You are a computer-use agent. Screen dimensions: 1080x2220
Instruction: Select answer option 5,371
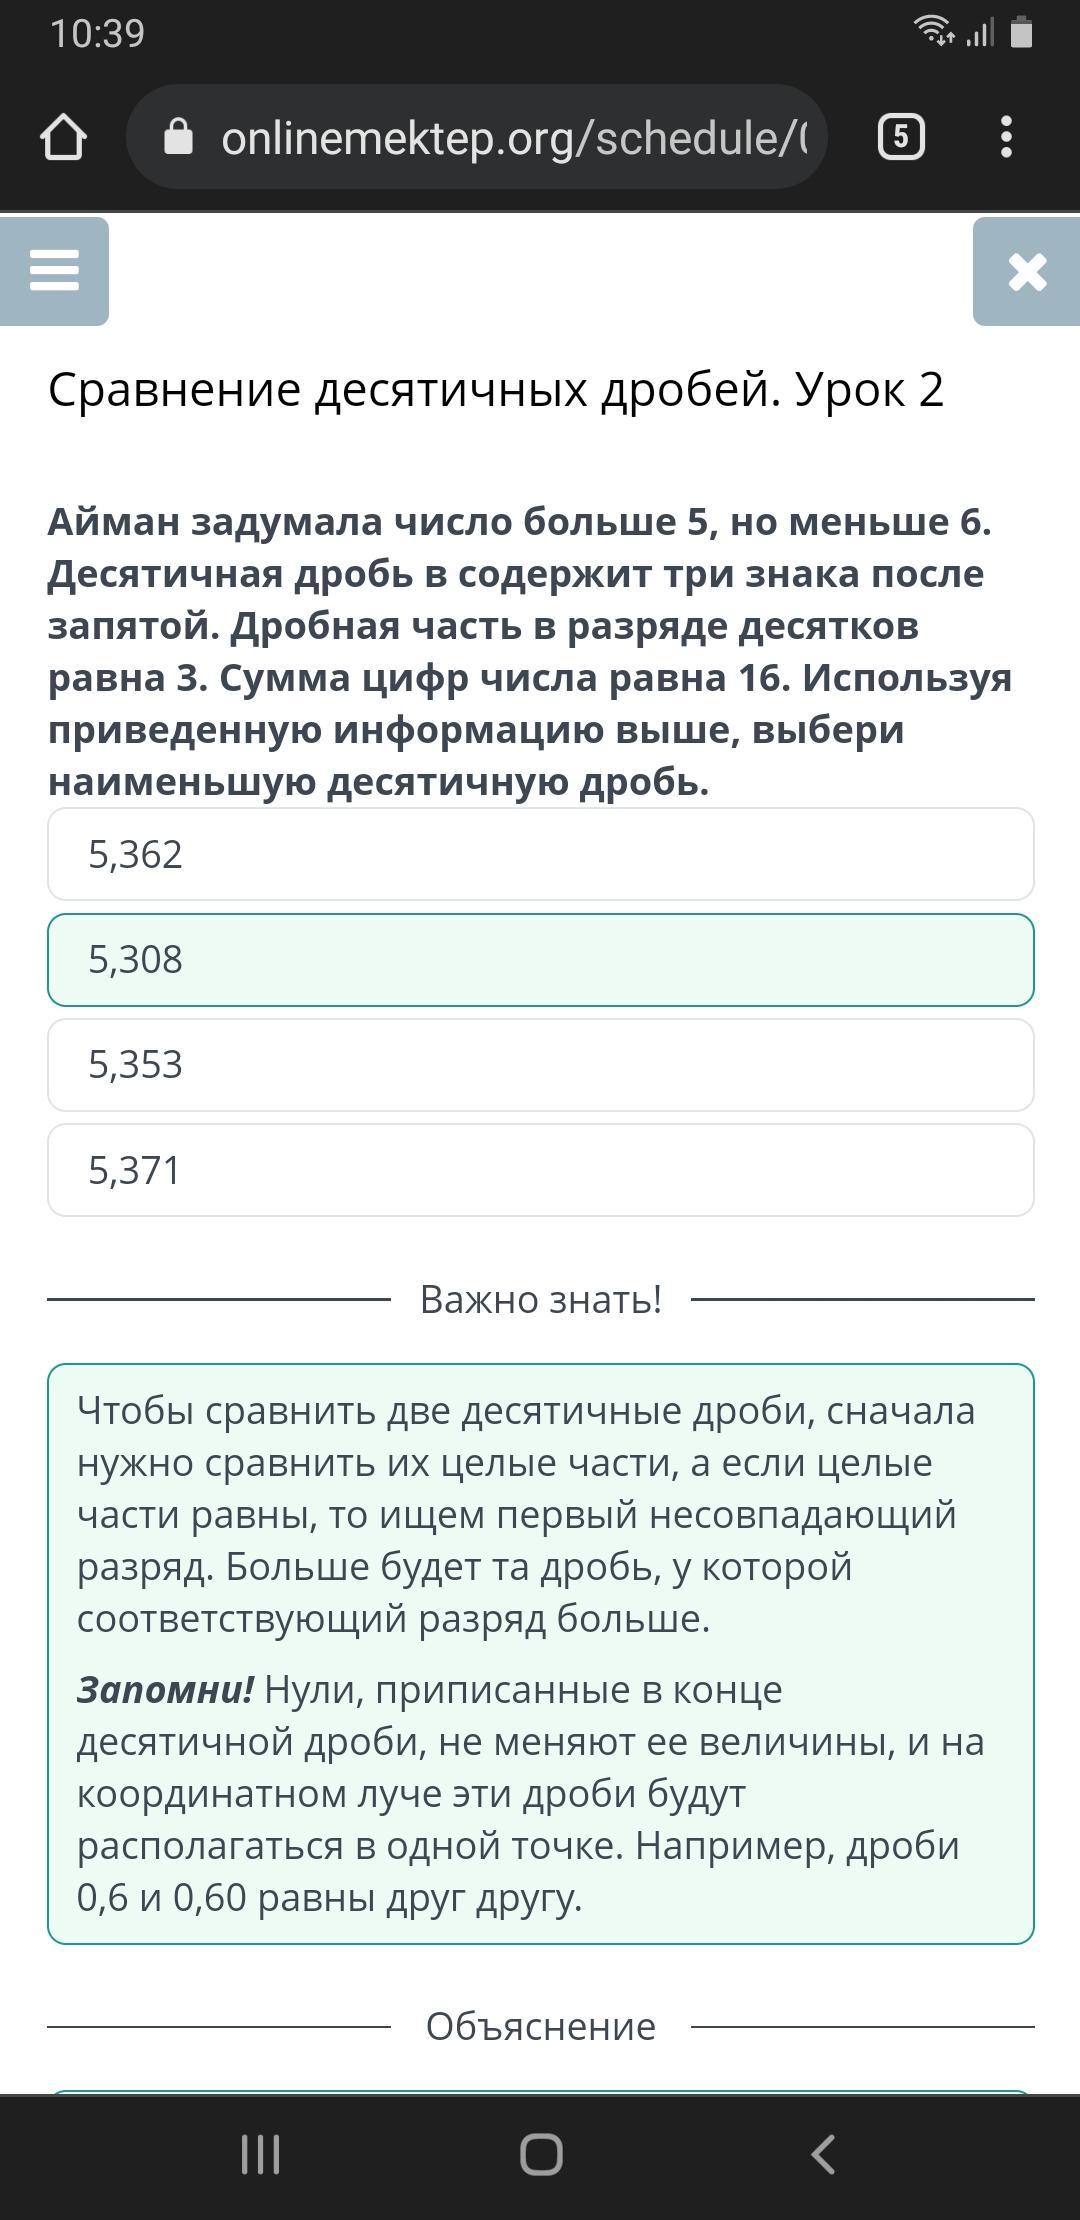[541, 1170]
